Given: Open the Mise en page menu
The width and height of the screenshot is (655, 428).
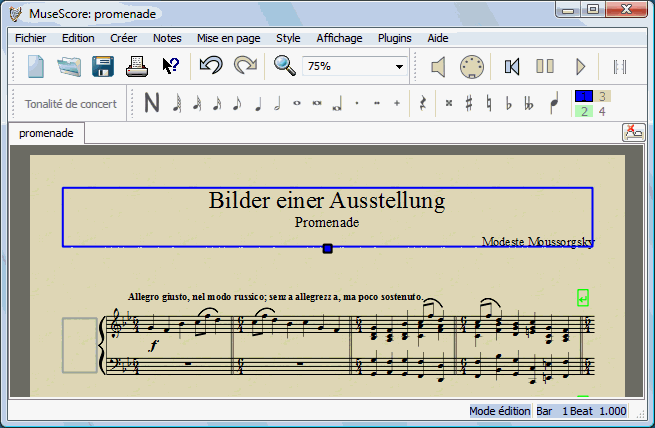Looking at the screenshot, I should 228,38.
